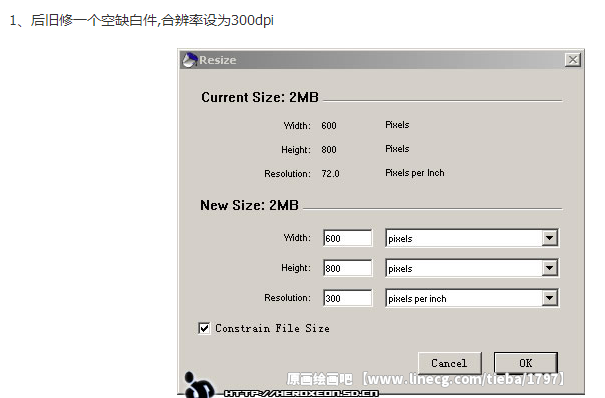Click the instruction text ending with 300dpi
This screenshot has height=398, width=605.
pyautogui.click(x=142, y=20)
